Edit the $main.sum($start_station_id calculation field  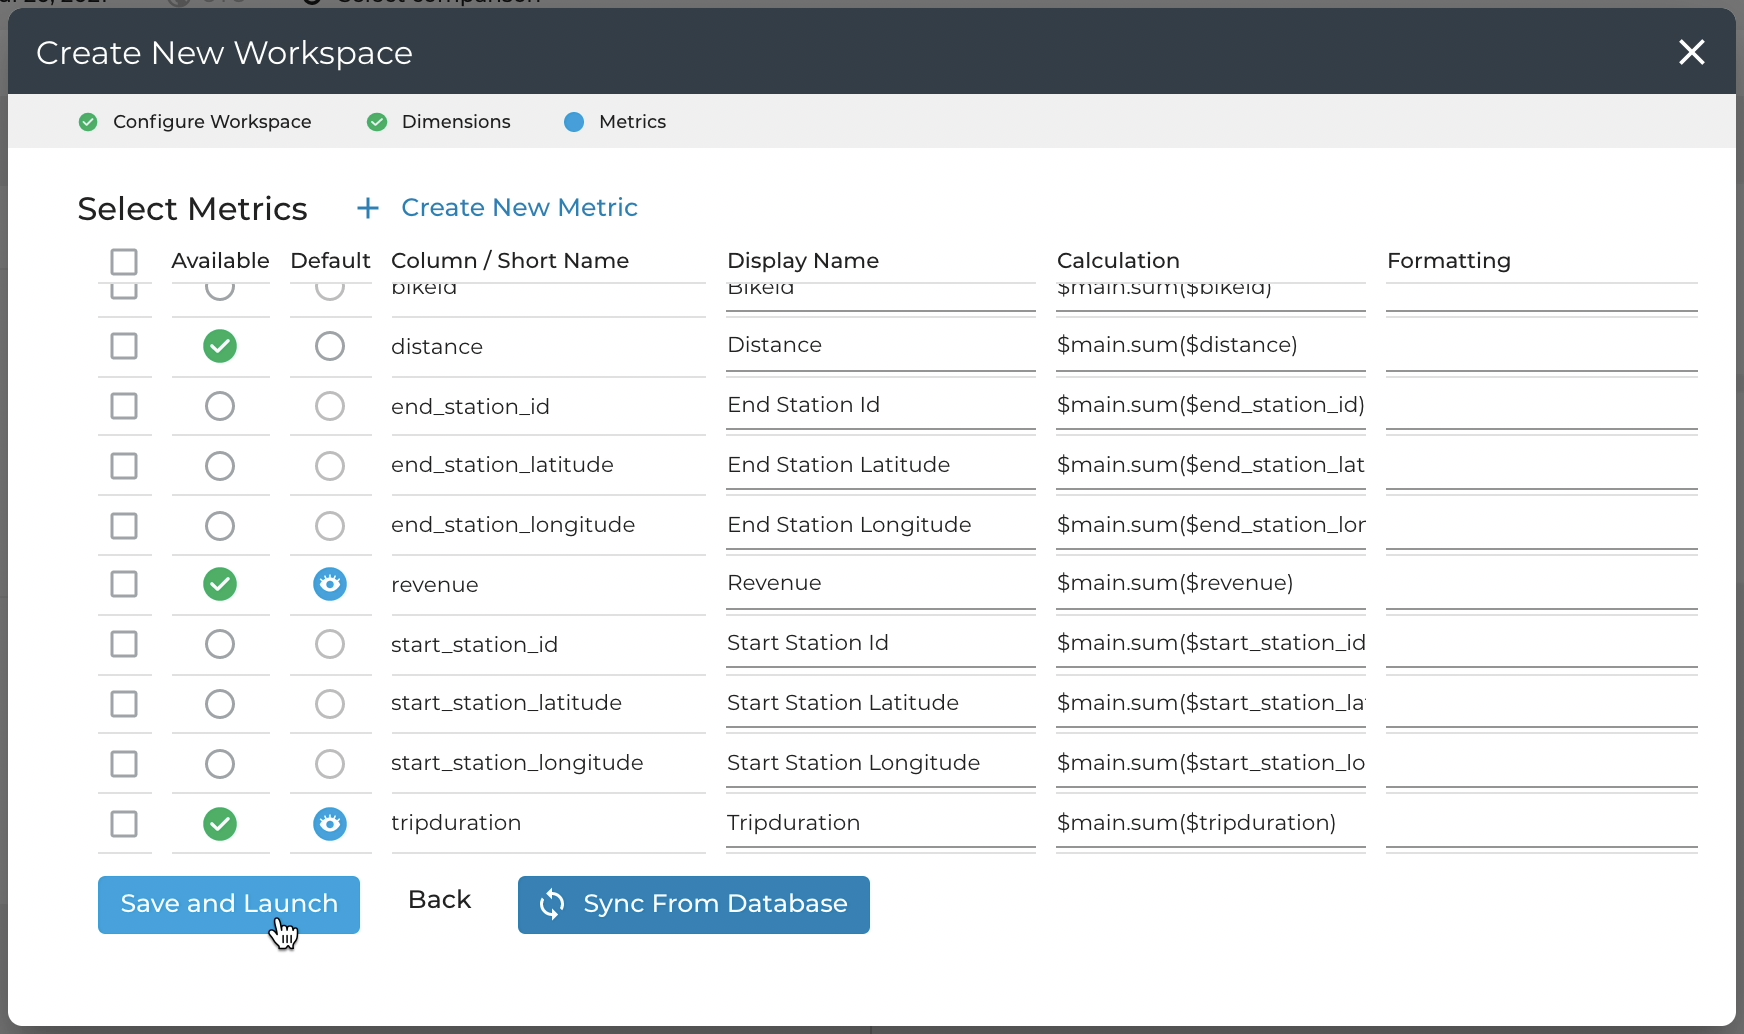pos(1211,643)
